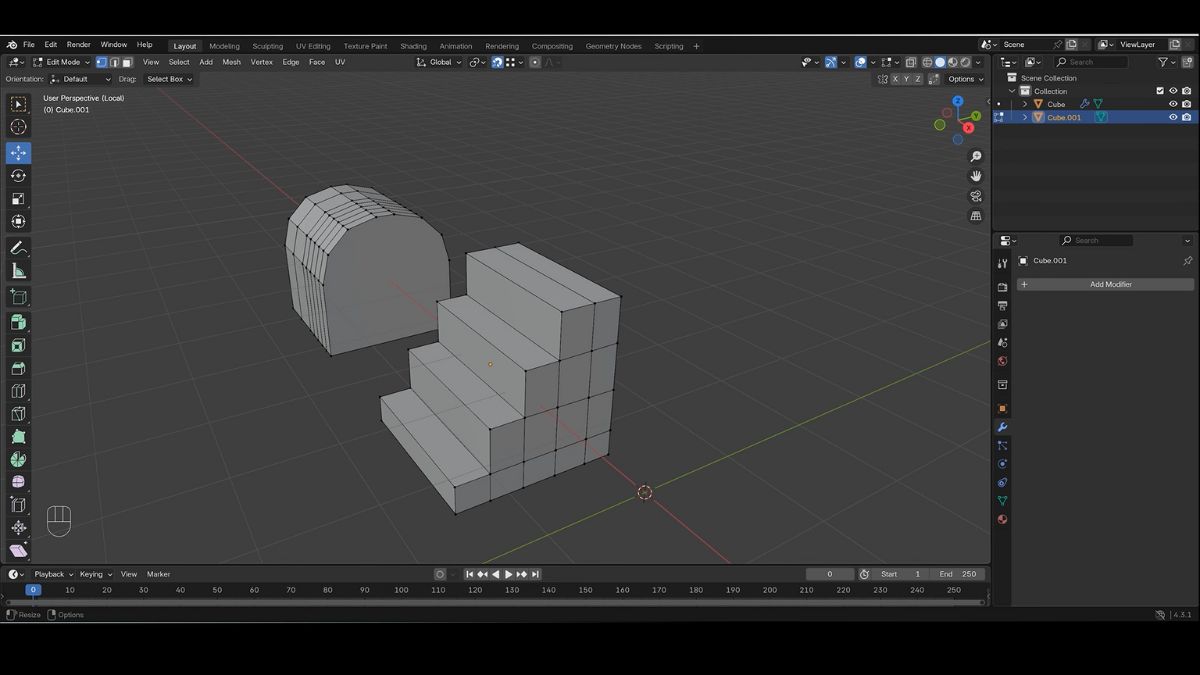Choose the Move tool
The height and width of the screenshot is (675, 1200).
pyautogui.click(x=18, y=153)
